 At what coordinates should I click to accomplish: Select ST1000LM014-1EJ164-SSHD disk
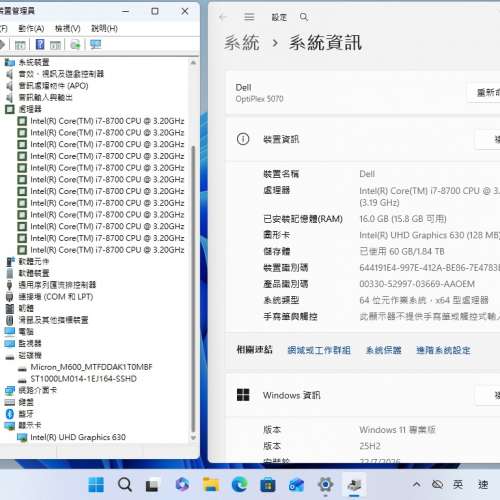83,379
